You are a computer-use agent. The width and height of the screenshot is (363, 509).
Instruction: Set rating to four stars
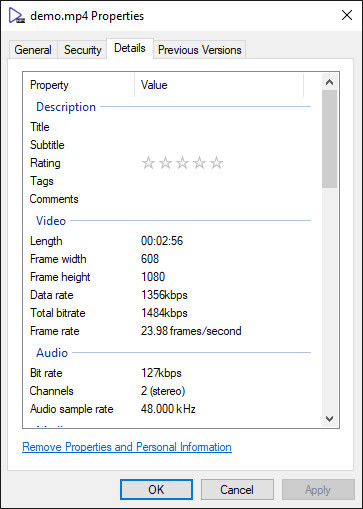coord(199,163)
